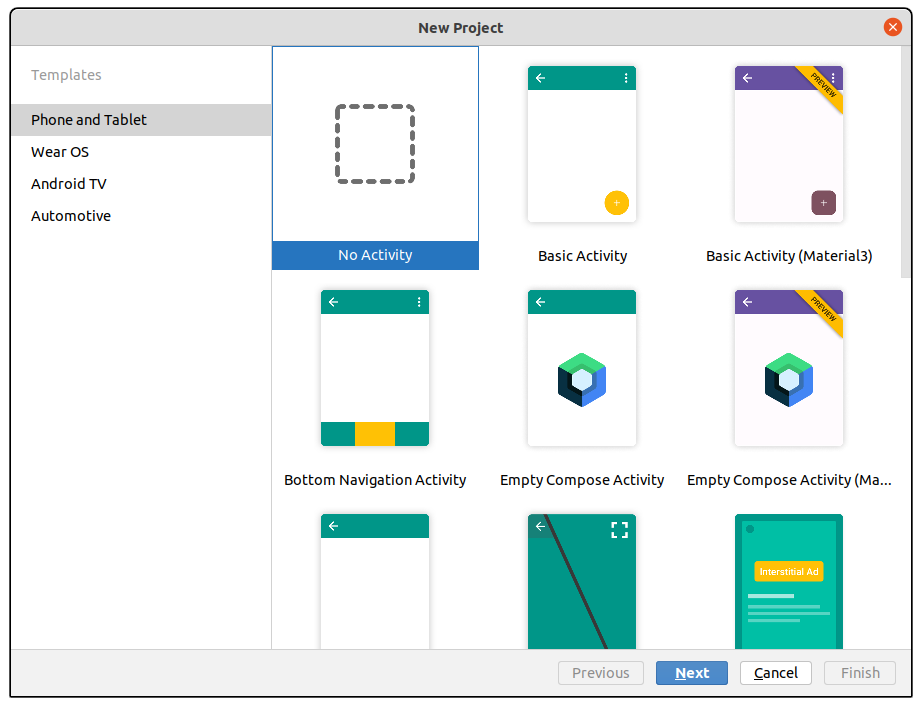The width and height of the screenshot is (922, 707).
Task: Click the plus button in Basic Activity (Material3) preview
Action: click(x=823, y=203)
